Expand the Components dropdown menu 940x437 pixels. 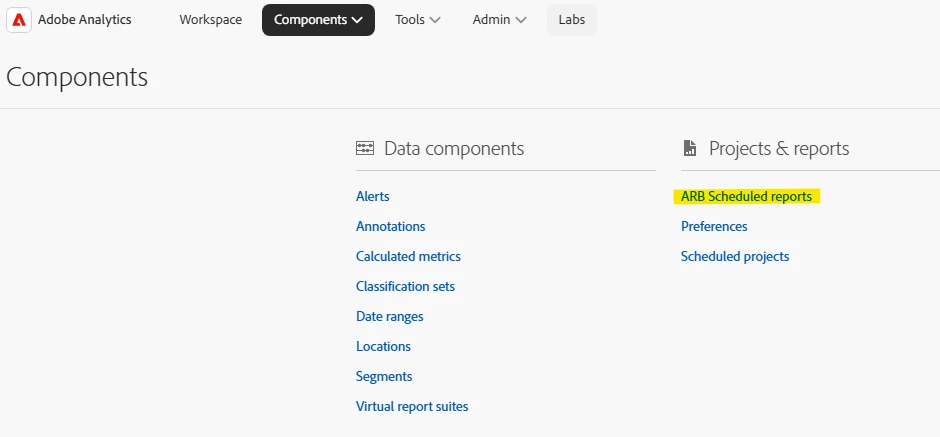[x=318, y=20]
